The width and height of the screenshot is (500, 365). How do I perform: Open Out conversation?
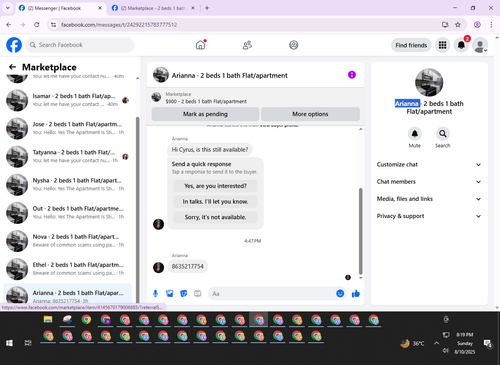click(68, 213)
